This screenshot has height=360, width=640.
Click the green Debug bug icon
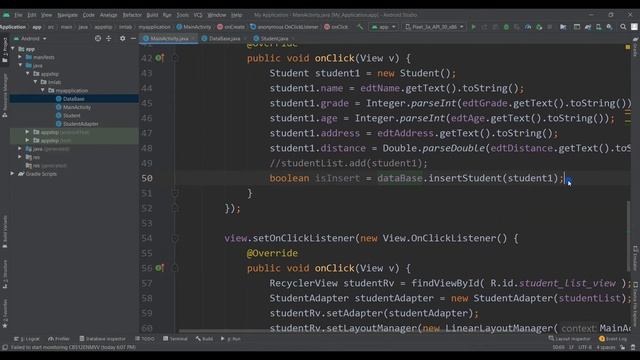pyautogui.click(x=506, y=27)
